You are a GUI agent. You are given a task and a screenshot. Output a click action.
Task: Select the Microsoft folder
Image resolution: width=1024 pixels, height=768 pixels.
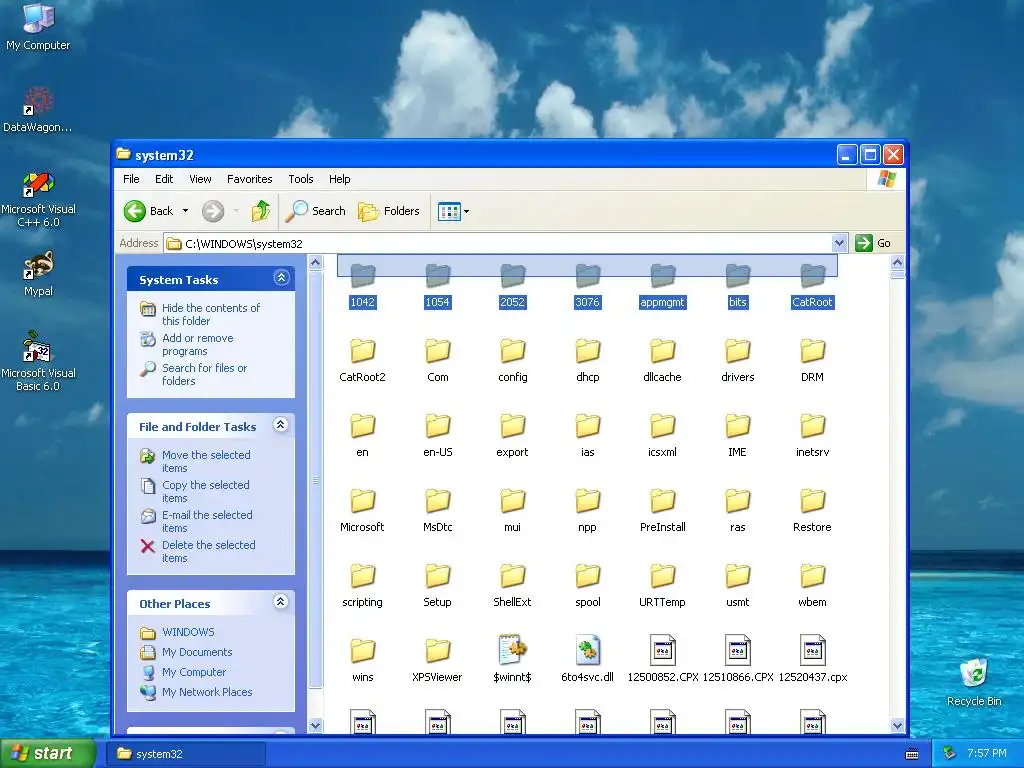tap(362, 509)
